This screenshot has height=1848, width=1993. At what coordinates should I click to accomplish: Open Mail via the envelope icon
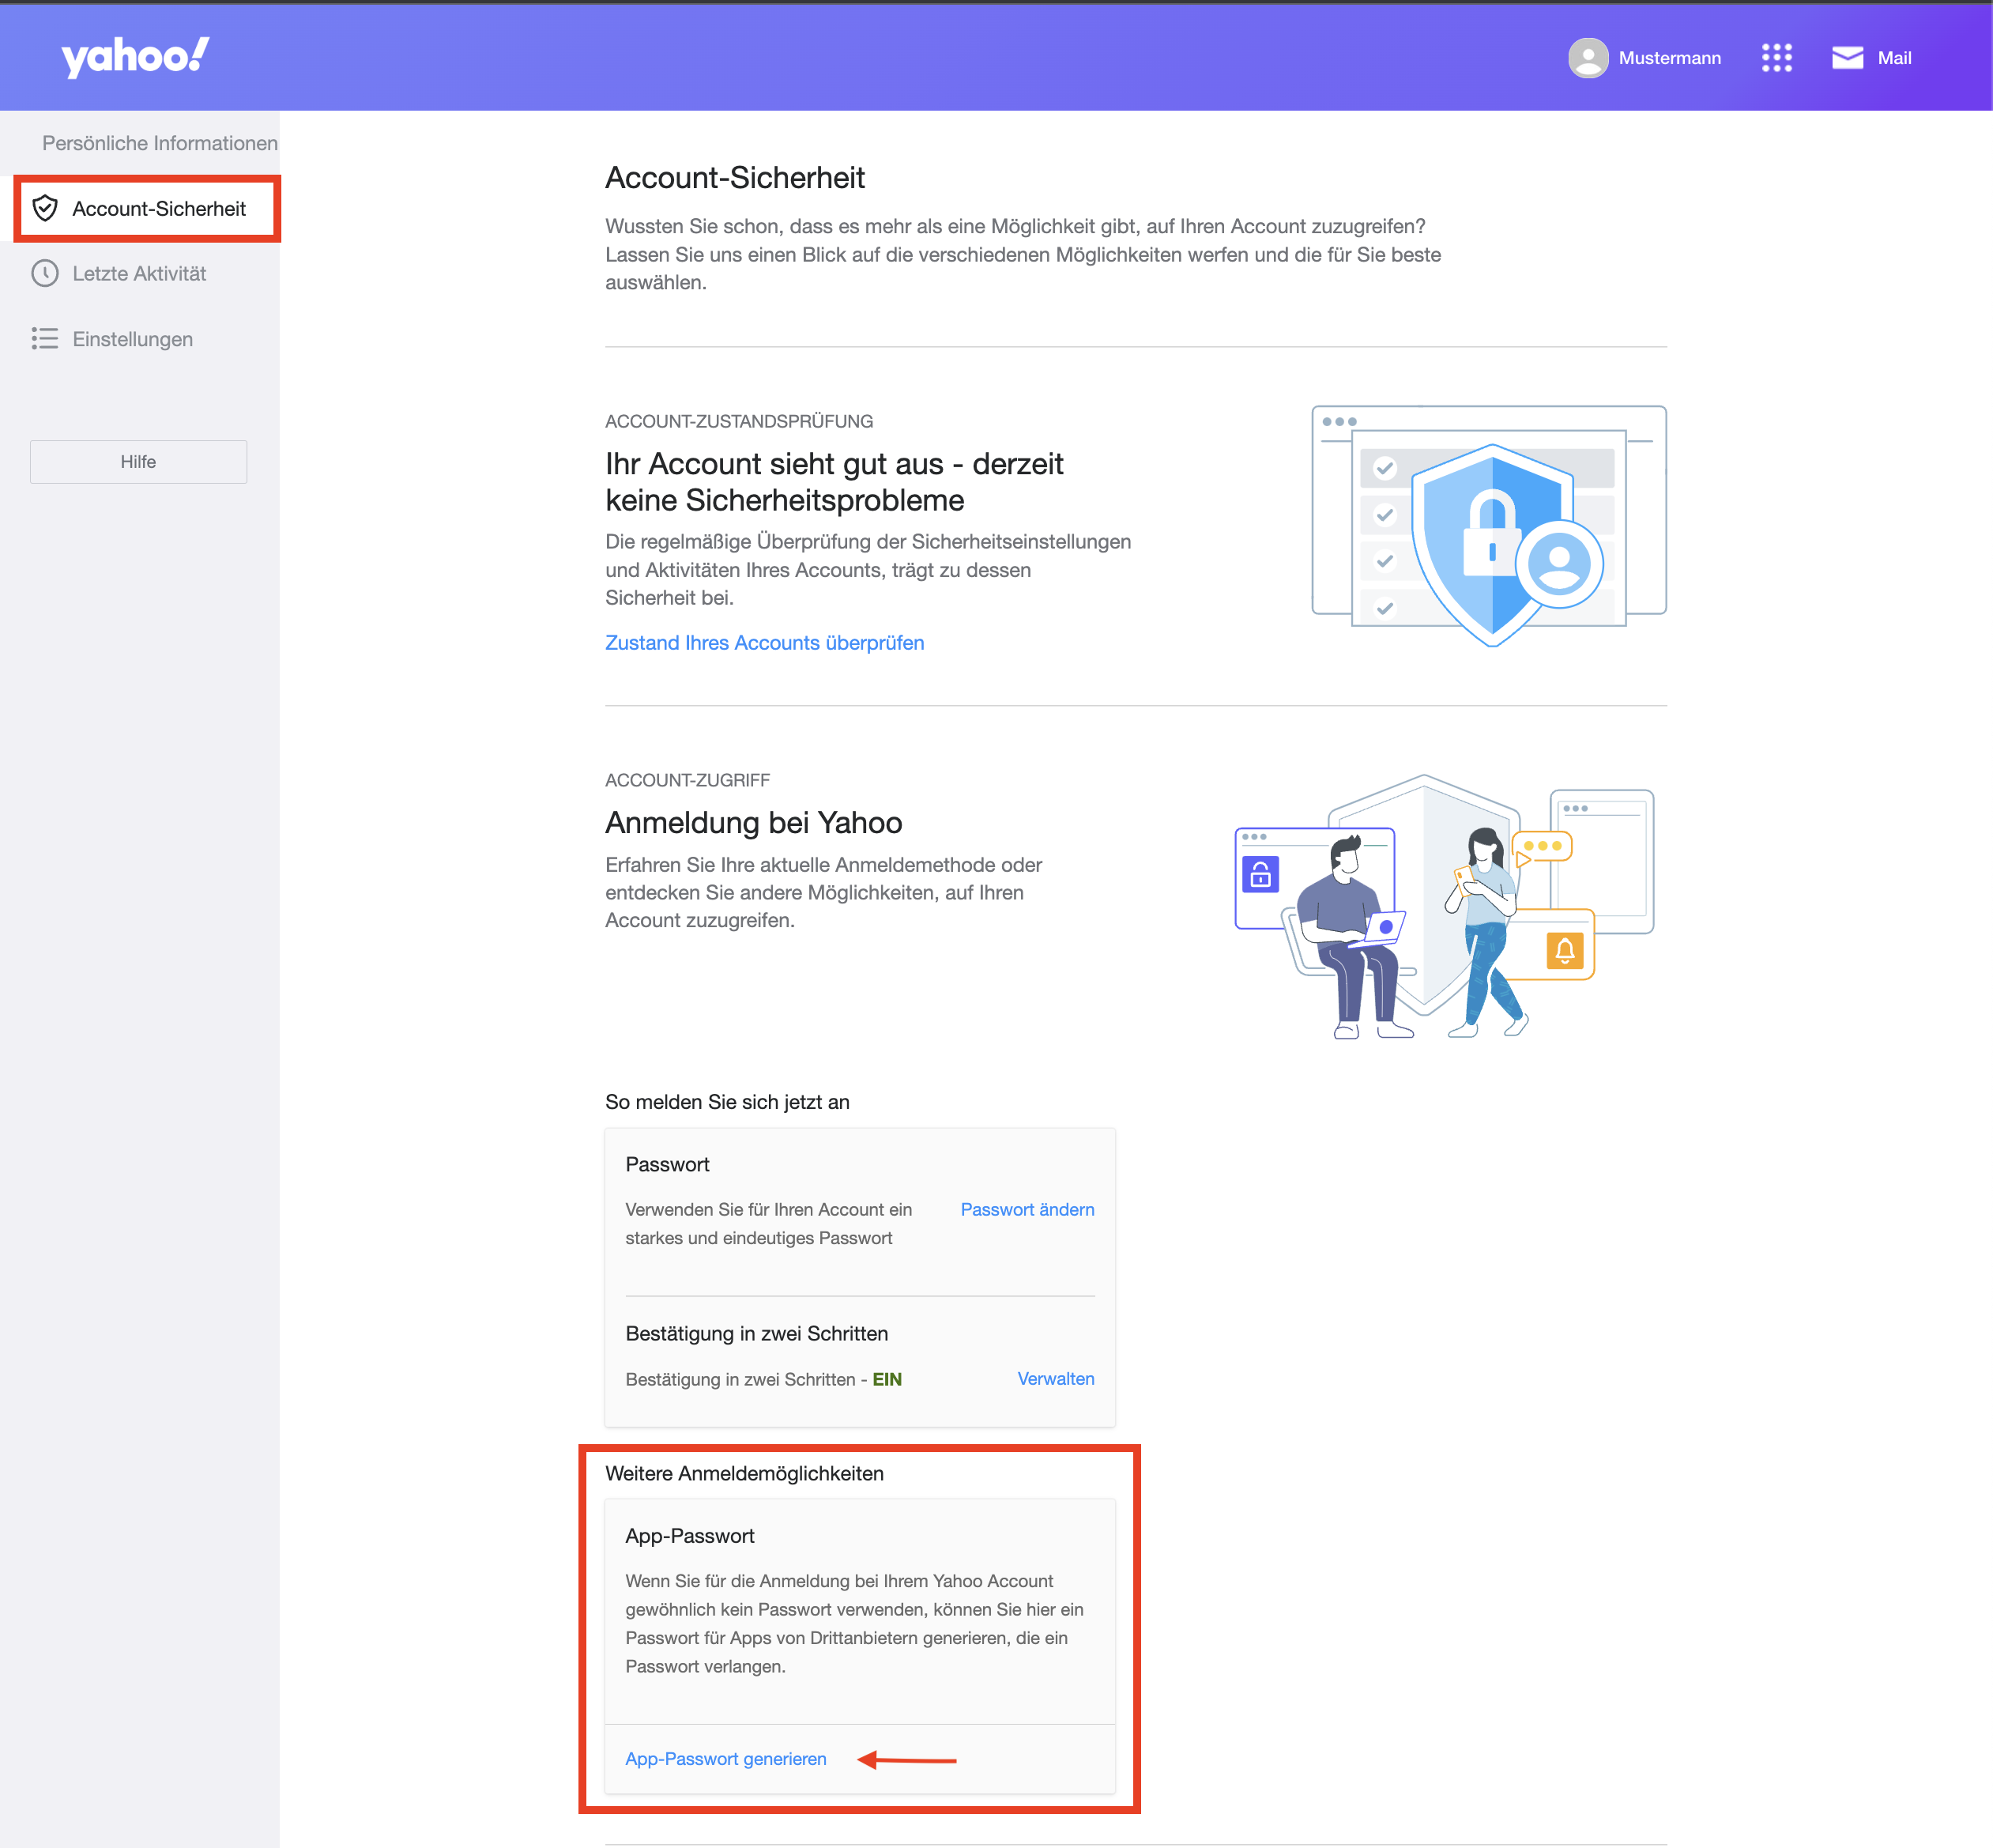point(1847,58)
